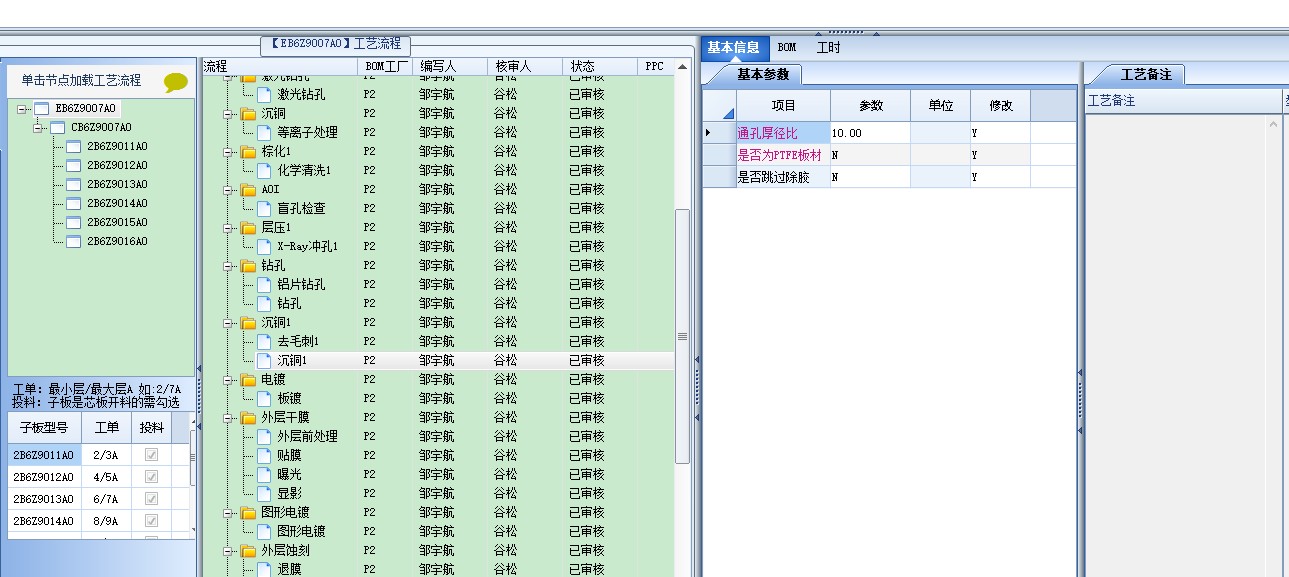The height and width of the screenshot is (577, 1289).
Task: Toggle 投料 checkbox for 2B6Z9011A0
Action: click(x=151, y=455)
